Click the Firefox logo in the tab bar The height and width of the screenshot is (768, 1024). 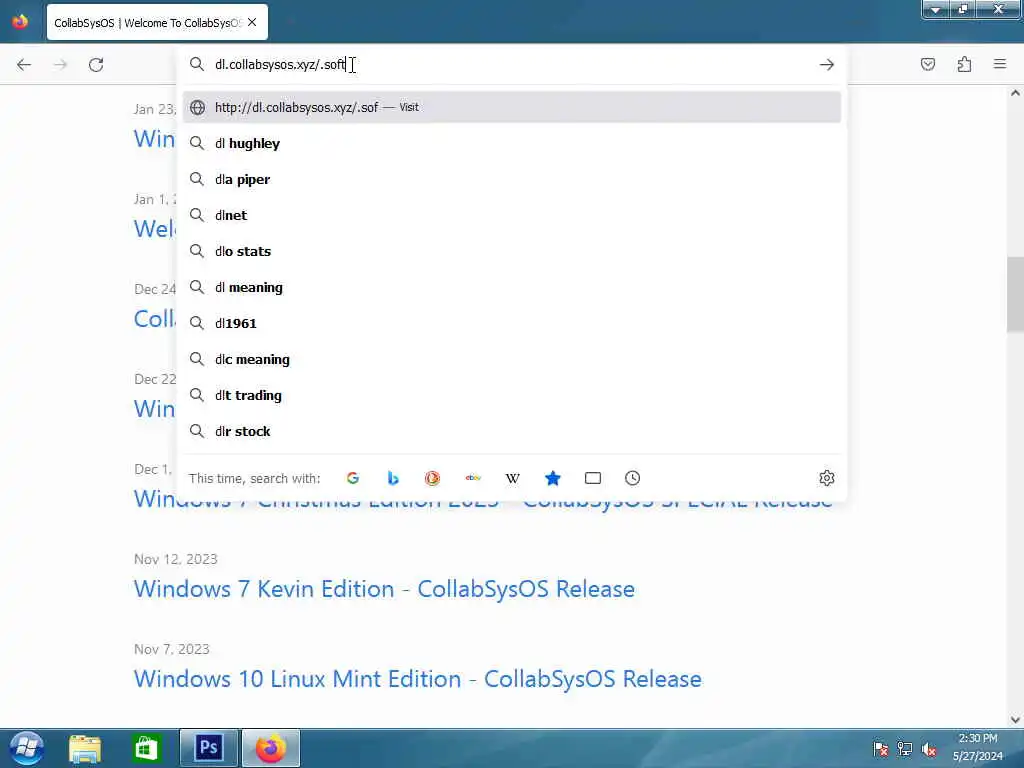click(20, 22)
